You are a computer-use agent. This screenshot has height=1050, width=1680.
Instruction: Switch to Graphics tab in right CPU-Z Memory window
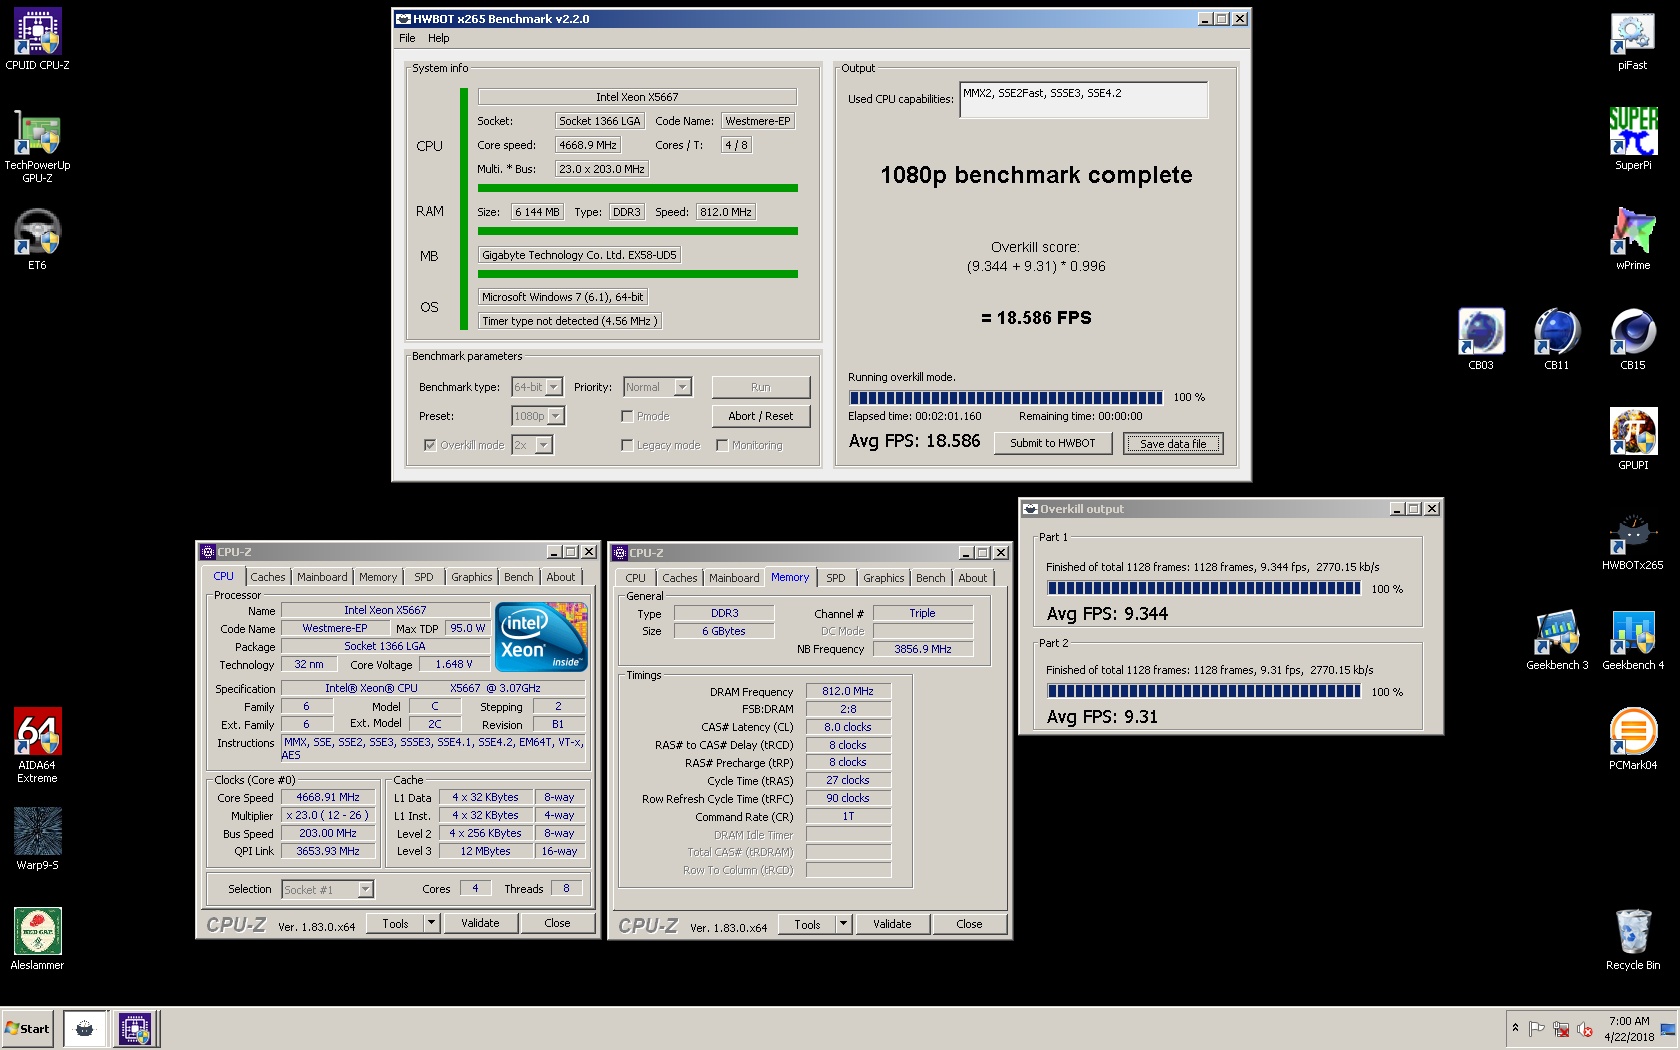tap(884, 578)
